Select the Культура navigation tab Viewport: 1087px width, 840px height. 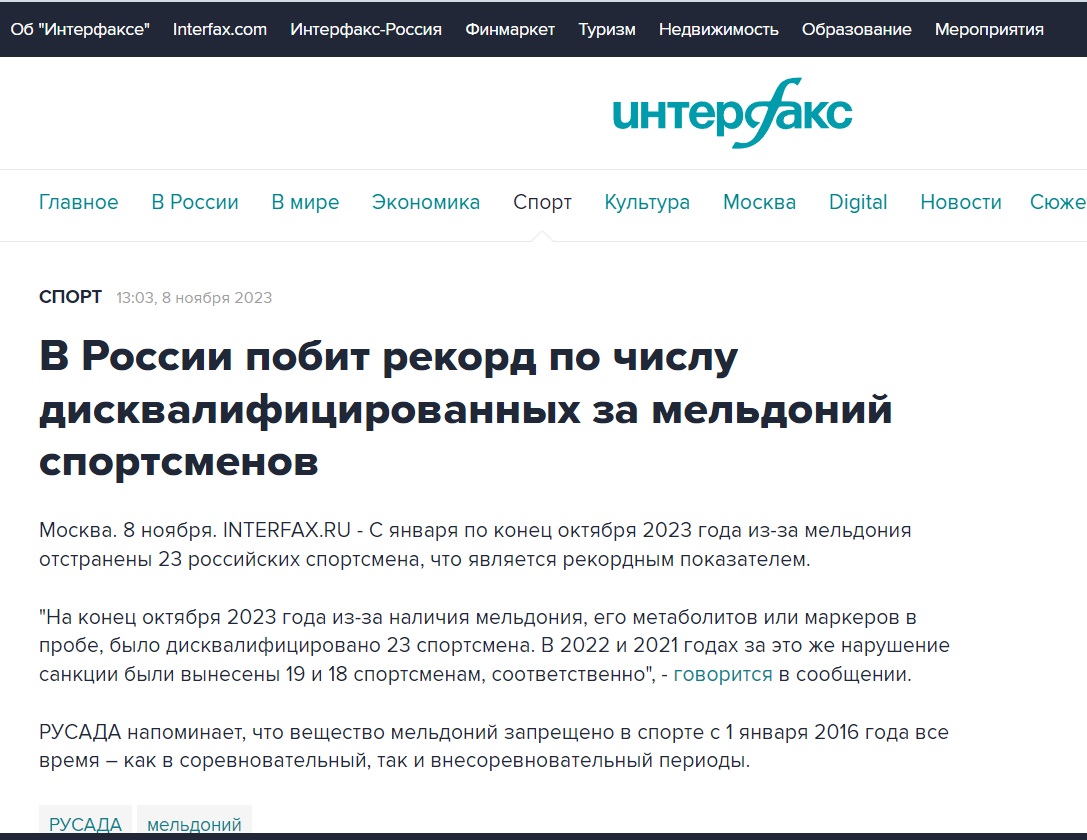[647, 202]
